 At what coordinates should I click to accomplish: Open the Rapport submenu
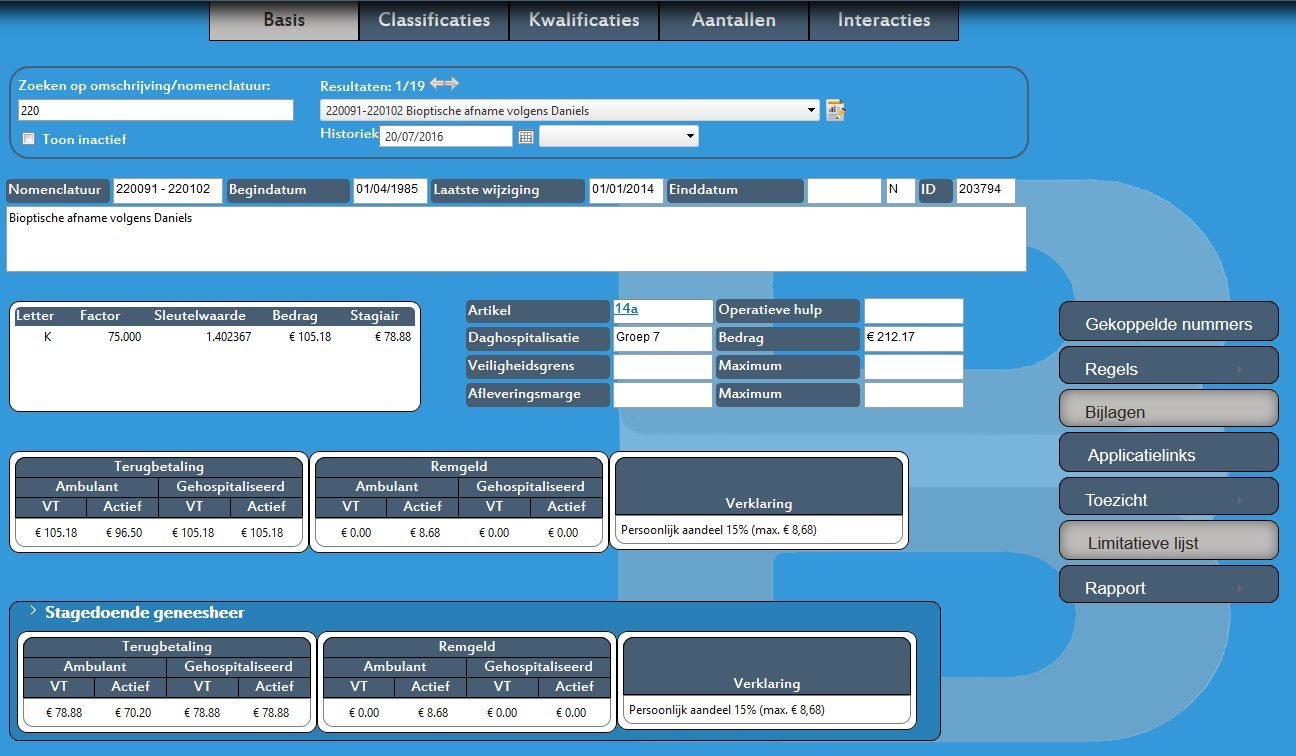point(1168,585)
